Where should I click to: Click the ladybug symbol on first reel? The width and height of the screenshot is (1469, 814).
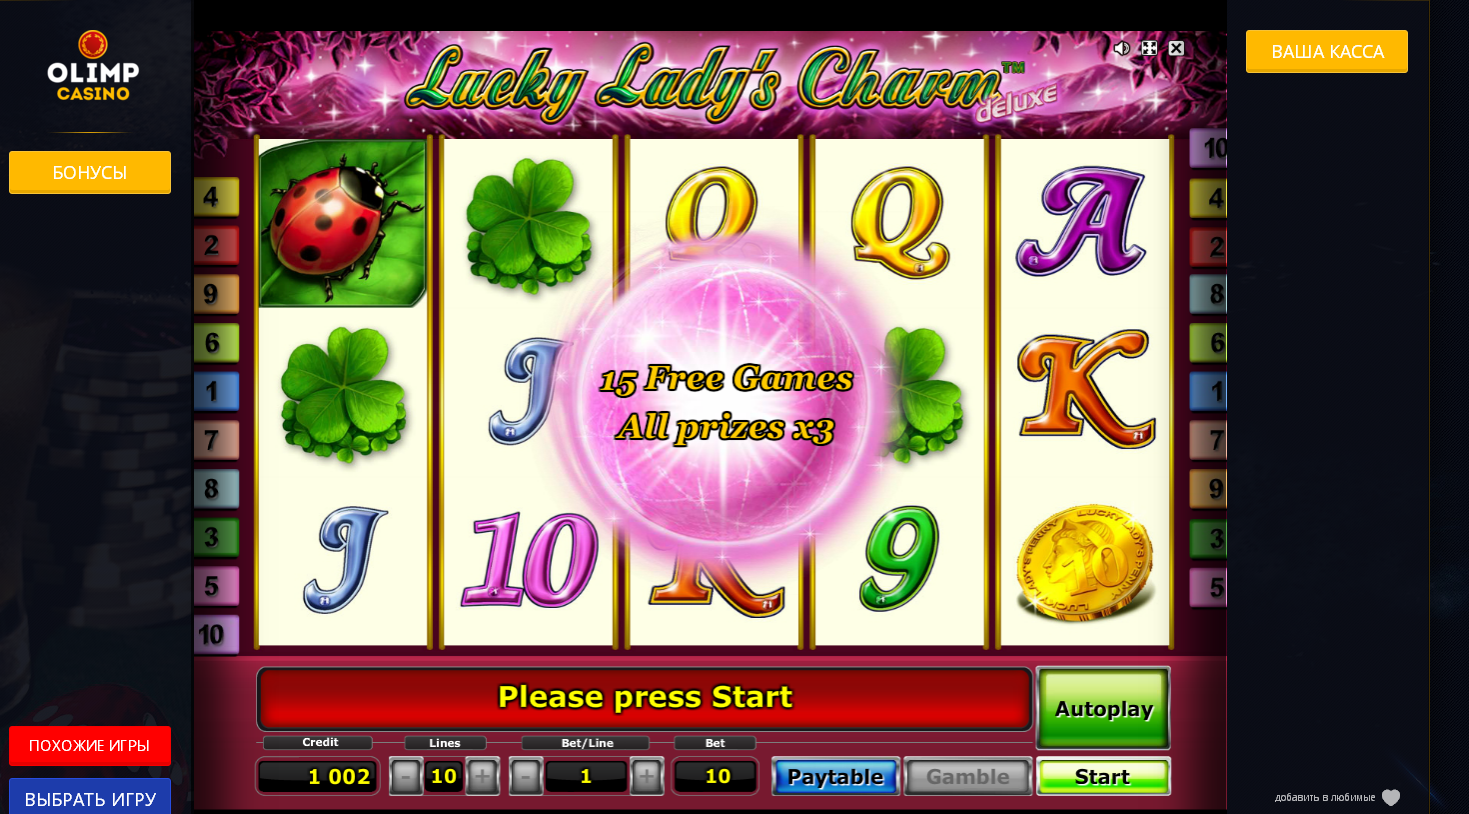(342, 222)
